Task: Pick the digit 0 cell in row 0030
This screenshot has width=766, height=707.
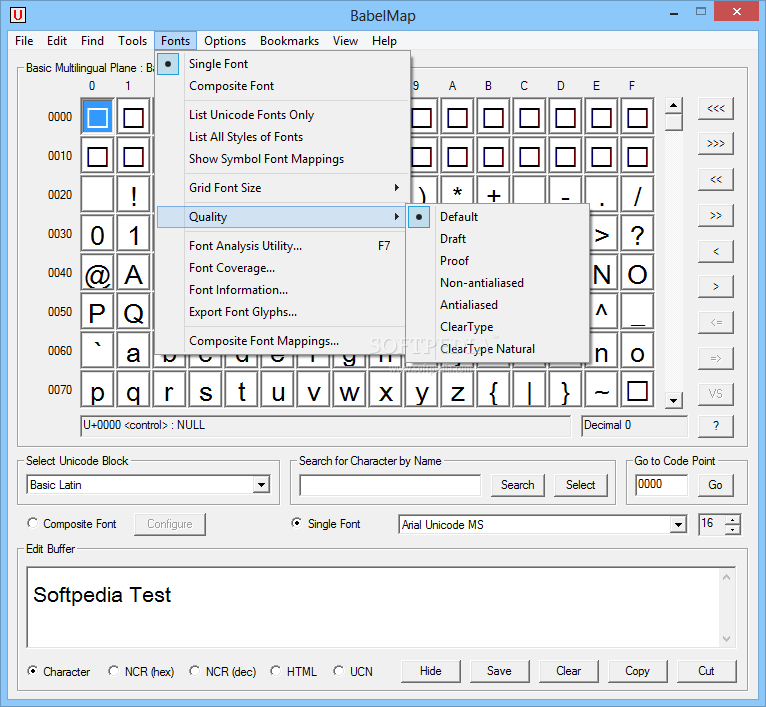Action: coord(97,235)
